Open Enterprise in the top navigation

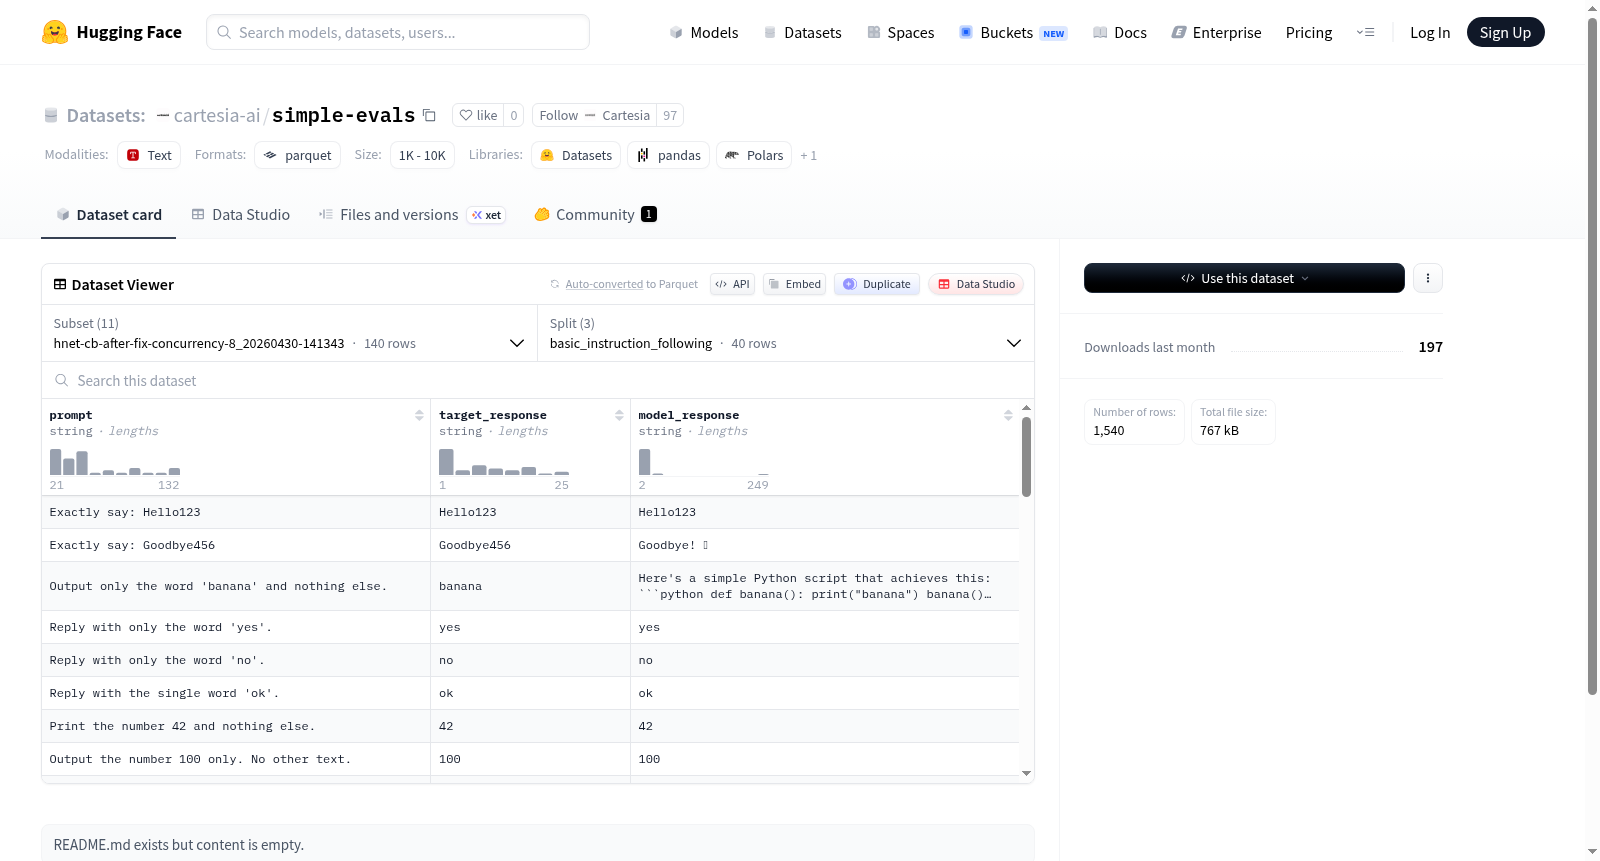pyautogui.click(x=1216, y=32)
